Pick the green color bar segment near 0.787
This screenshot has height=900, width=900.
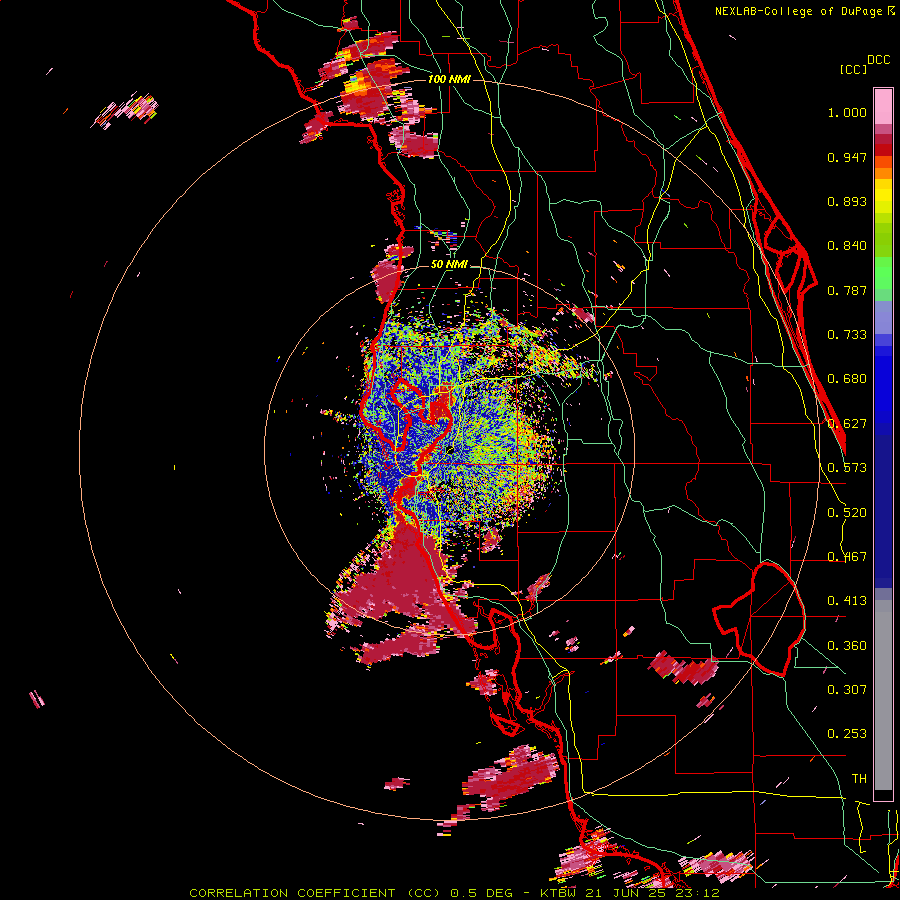(883, 278)
